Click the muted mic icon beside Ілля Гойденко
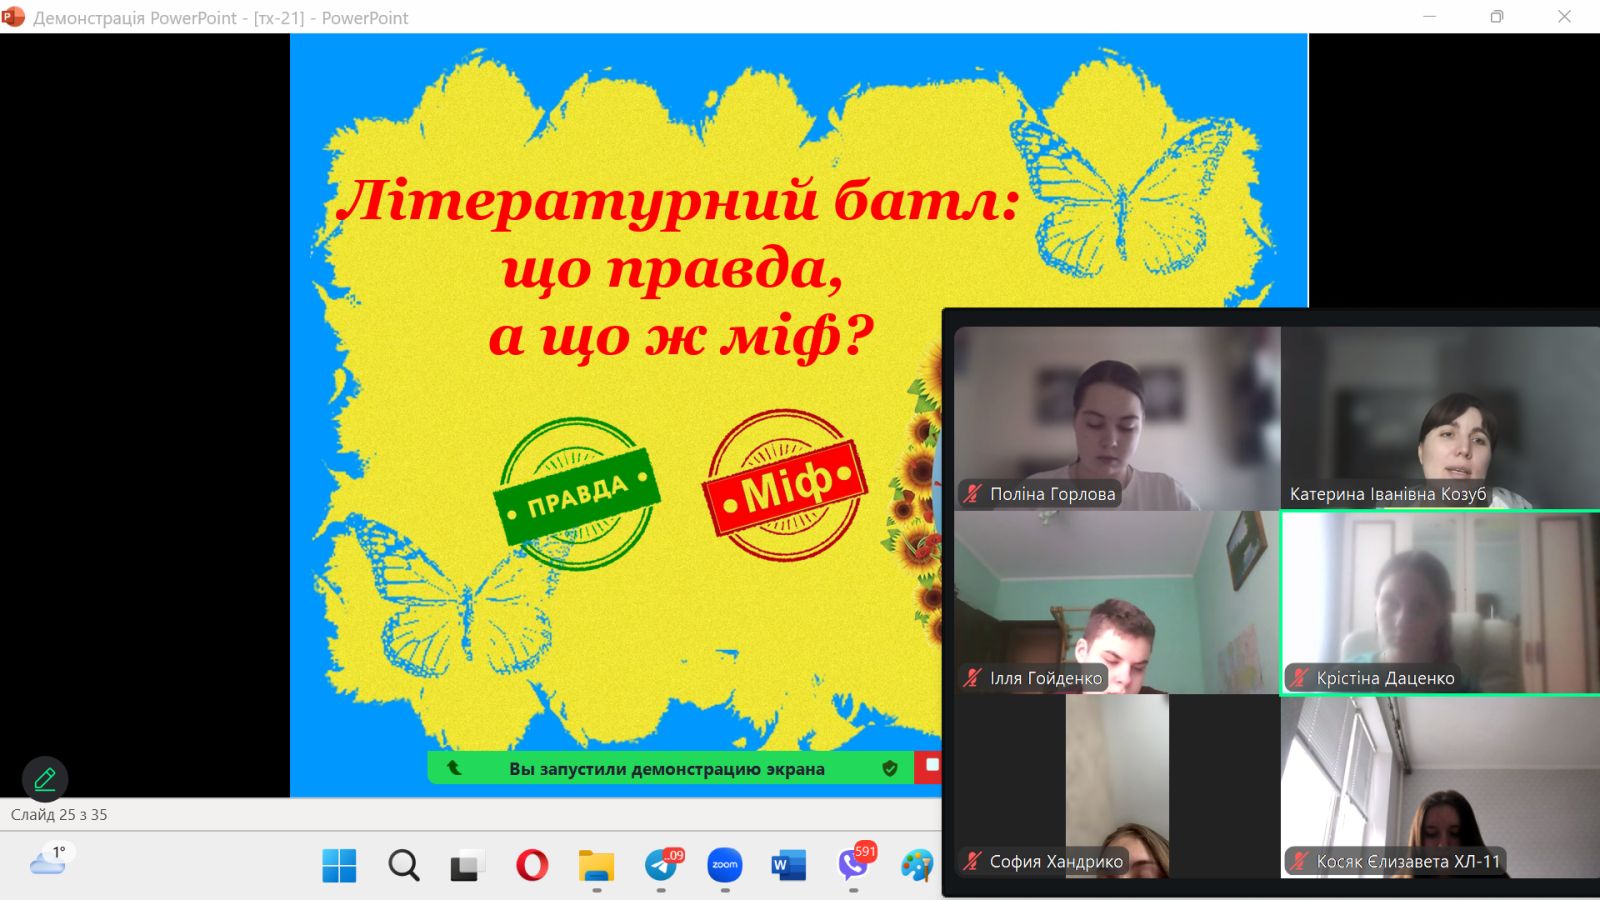This screenshot has height=900, width=1600. click(x=972, y=678)
